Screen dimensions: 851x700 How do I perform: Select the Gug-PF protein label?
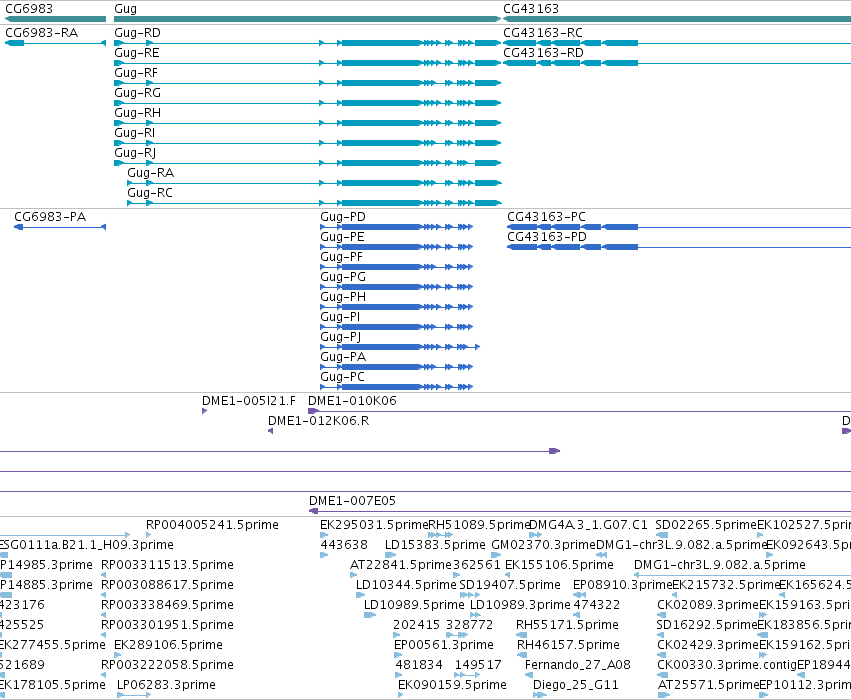tap(341, 257)
